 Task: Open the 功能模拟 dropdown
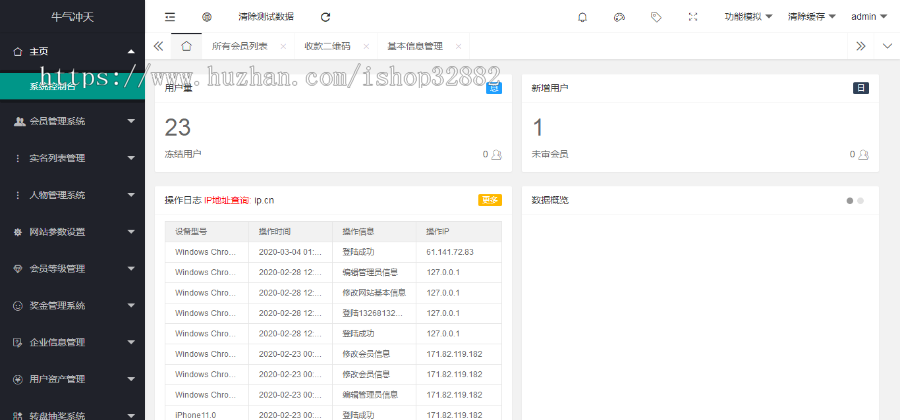748,17
